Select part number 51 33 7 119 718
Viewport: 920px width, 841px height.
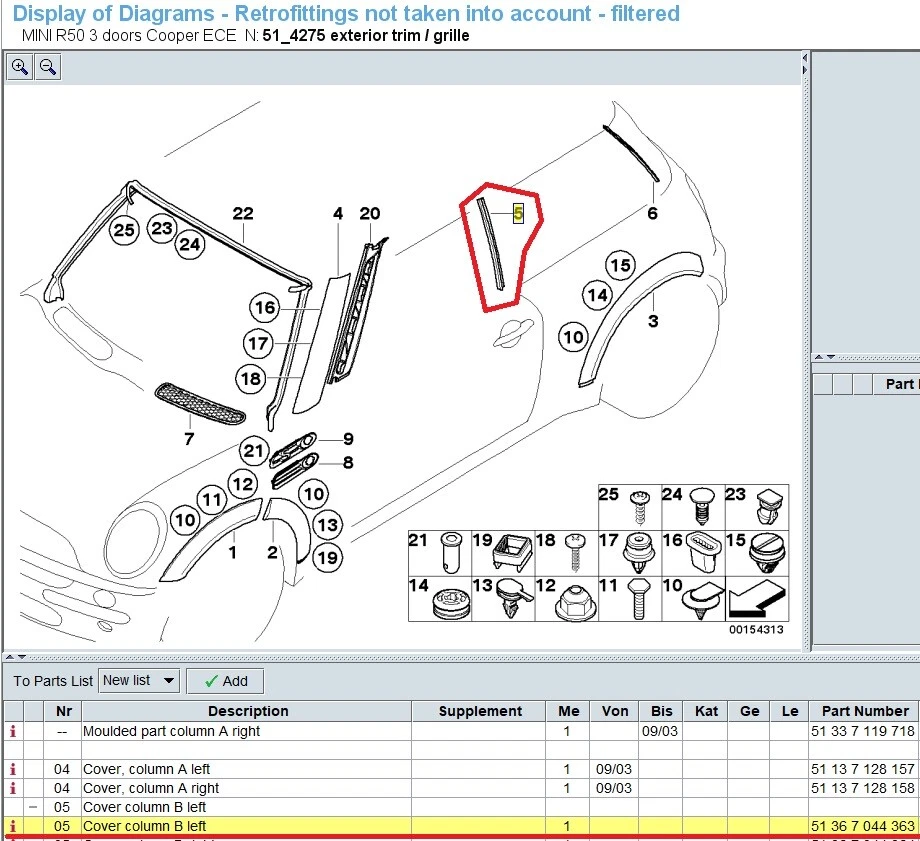(x=862, y=731)
